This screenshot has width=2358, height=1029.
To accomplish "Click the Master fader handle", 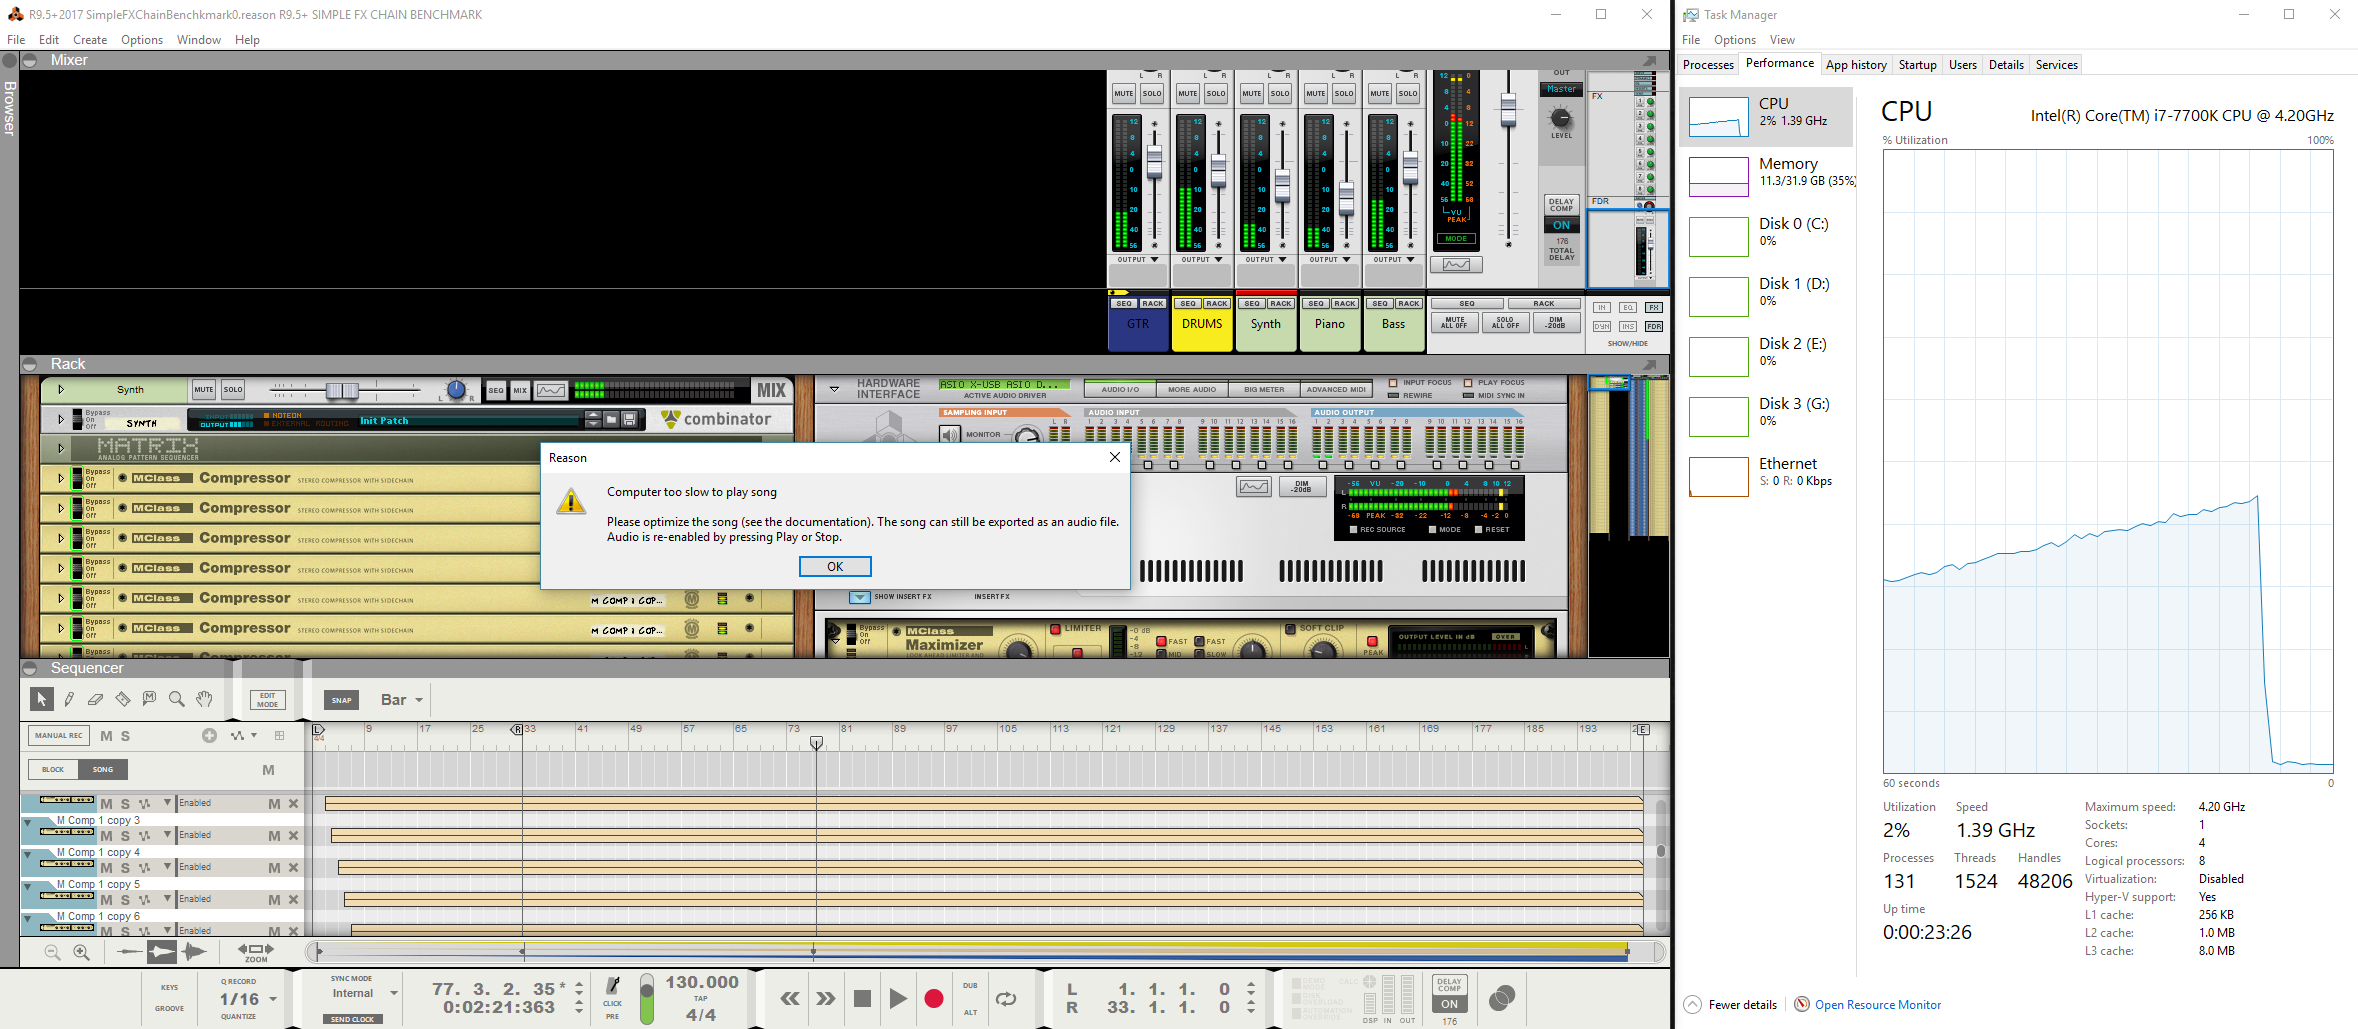I will (x=1508, y=111).
